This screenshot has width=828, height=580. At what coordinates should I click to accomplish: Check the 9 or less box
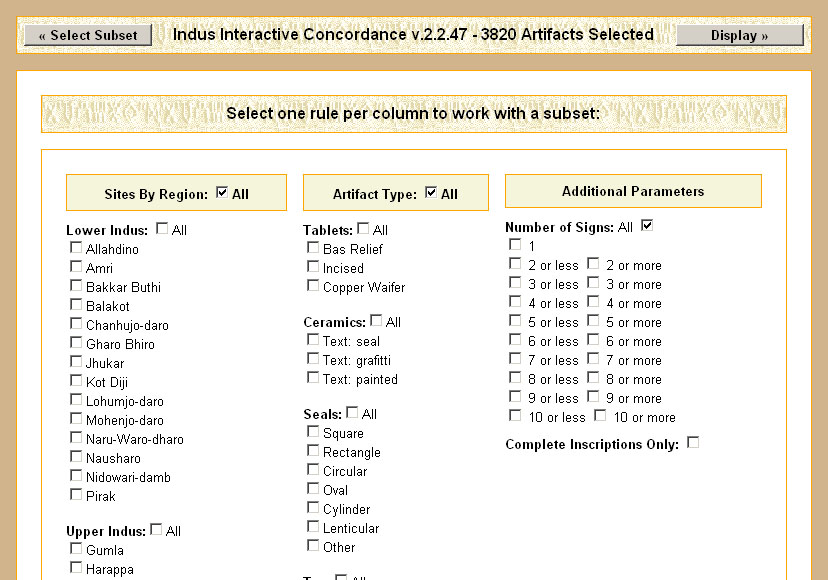(515, 396)
